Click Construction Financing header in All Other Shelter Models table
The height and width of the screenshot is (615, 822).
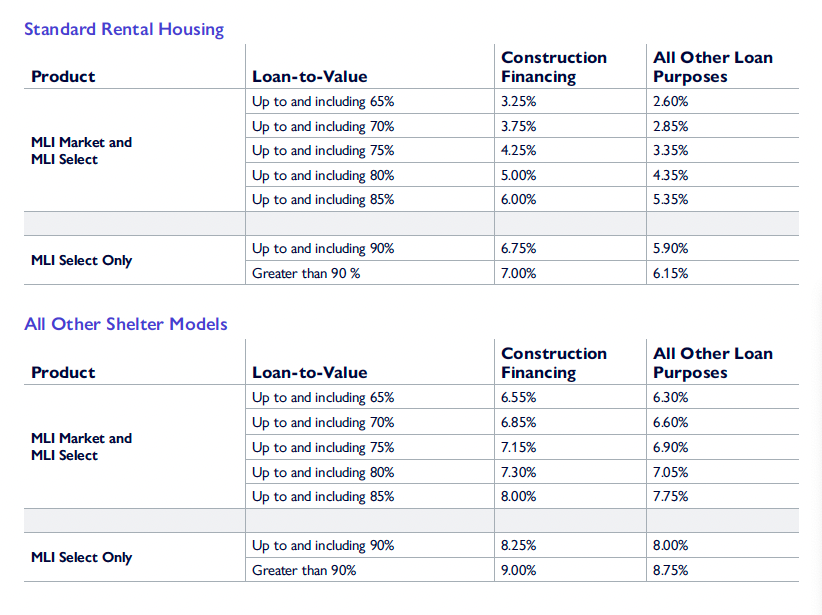click(x=554, y=363)
